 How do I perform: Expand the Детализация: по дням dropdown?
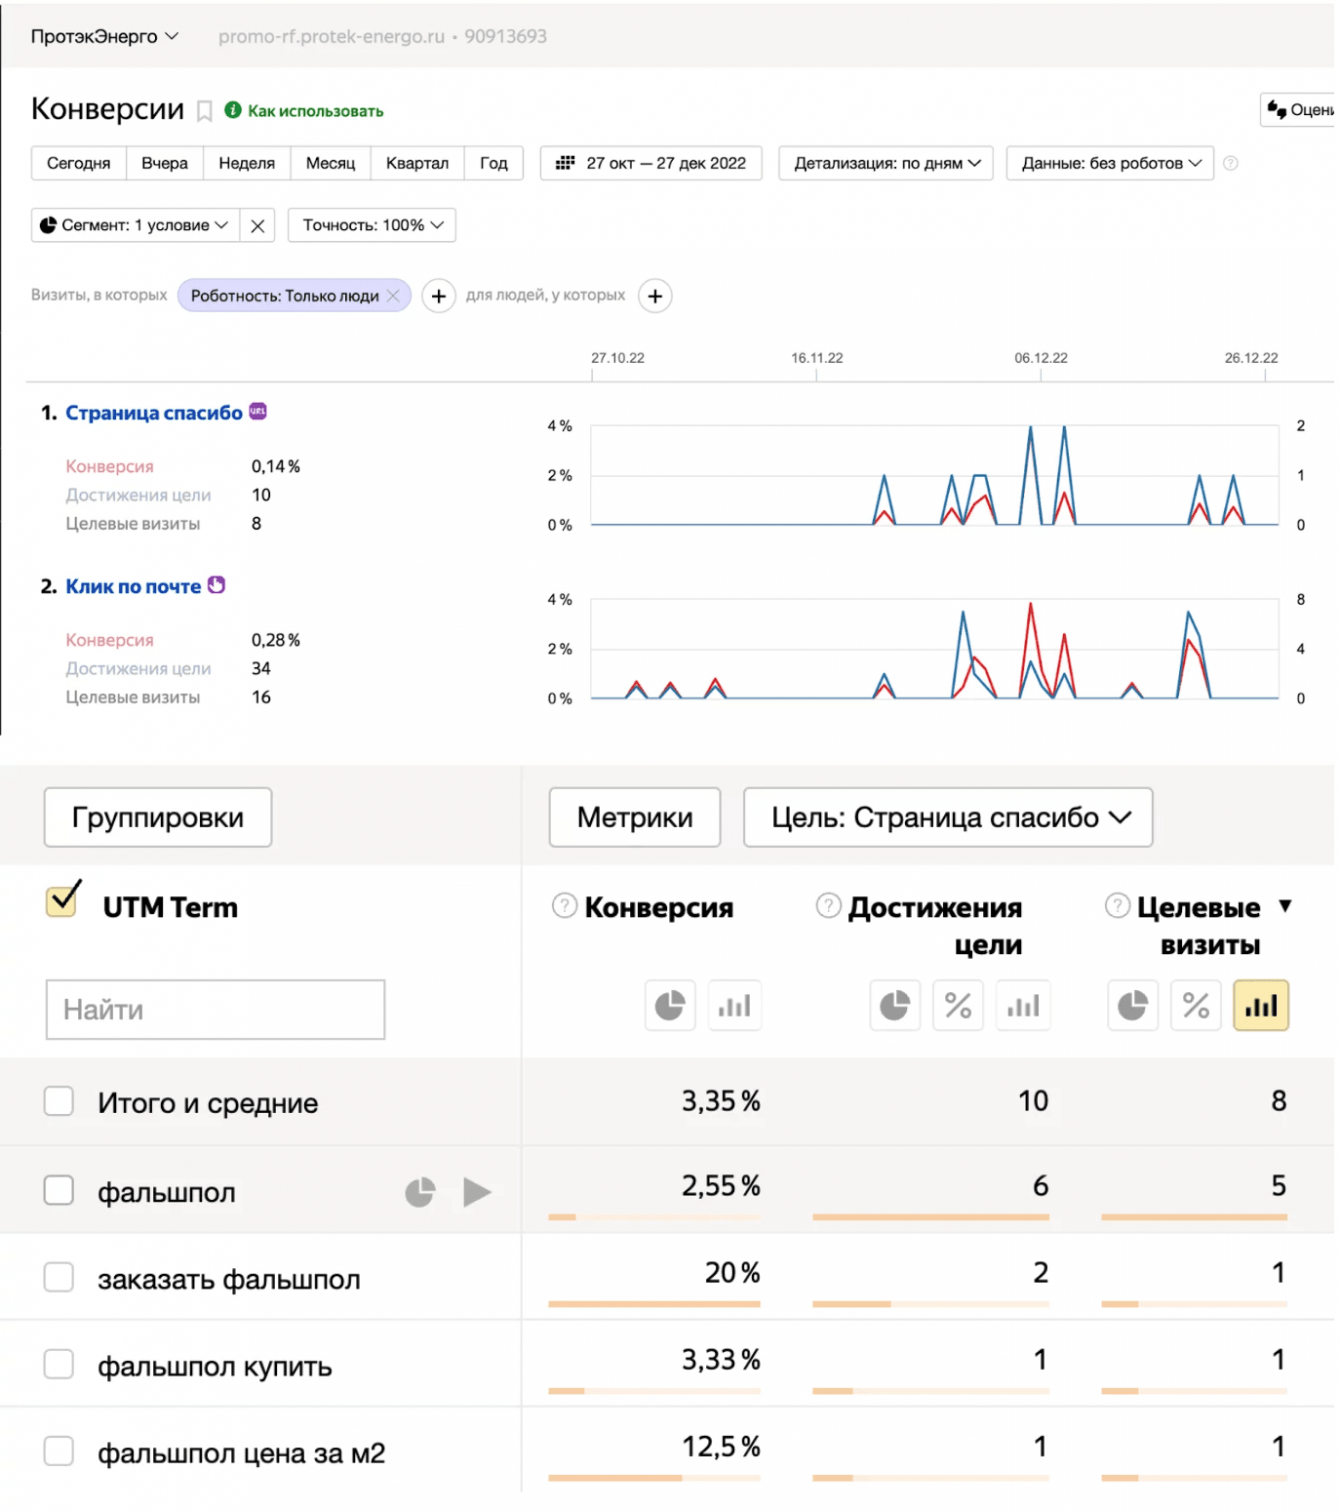886,163
